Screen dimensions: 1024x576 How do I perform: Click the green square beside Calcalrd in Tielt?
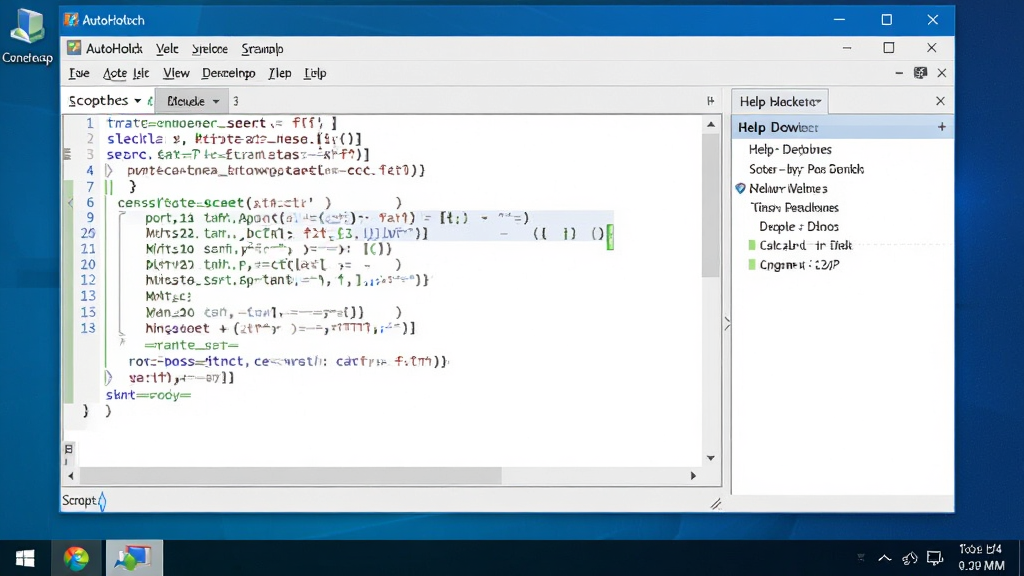752,246
